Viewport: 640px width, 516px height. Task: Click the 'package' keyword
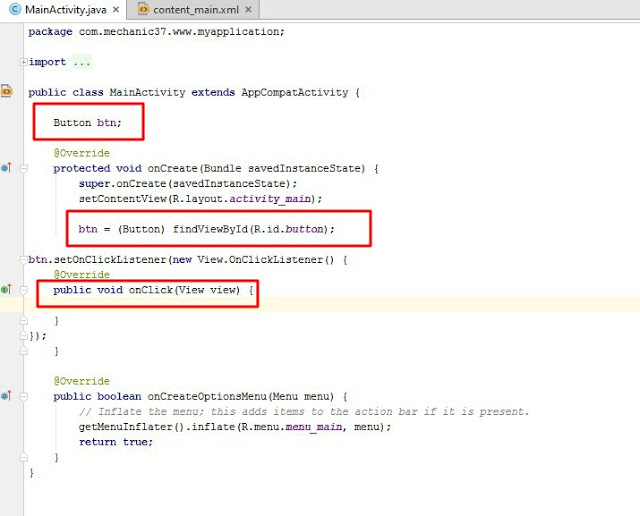pos(50,31)
